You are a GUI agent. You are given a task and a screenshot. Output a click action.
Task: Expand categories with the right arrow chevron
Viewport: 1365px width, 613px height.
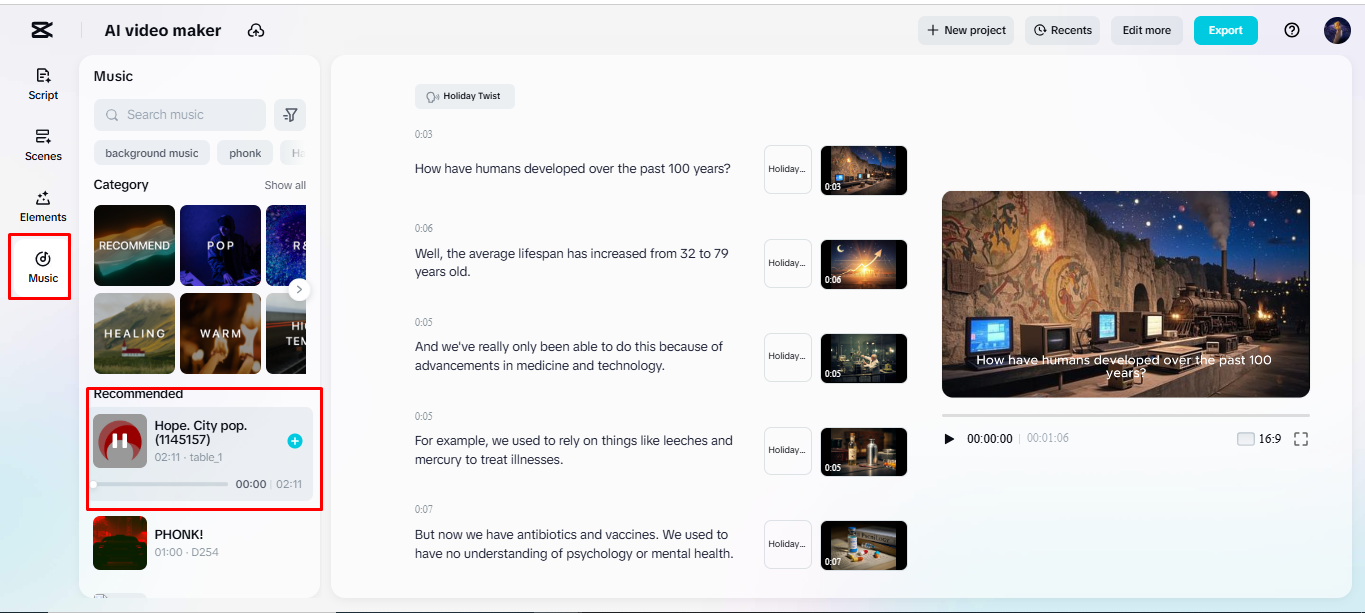coord(299,290)
